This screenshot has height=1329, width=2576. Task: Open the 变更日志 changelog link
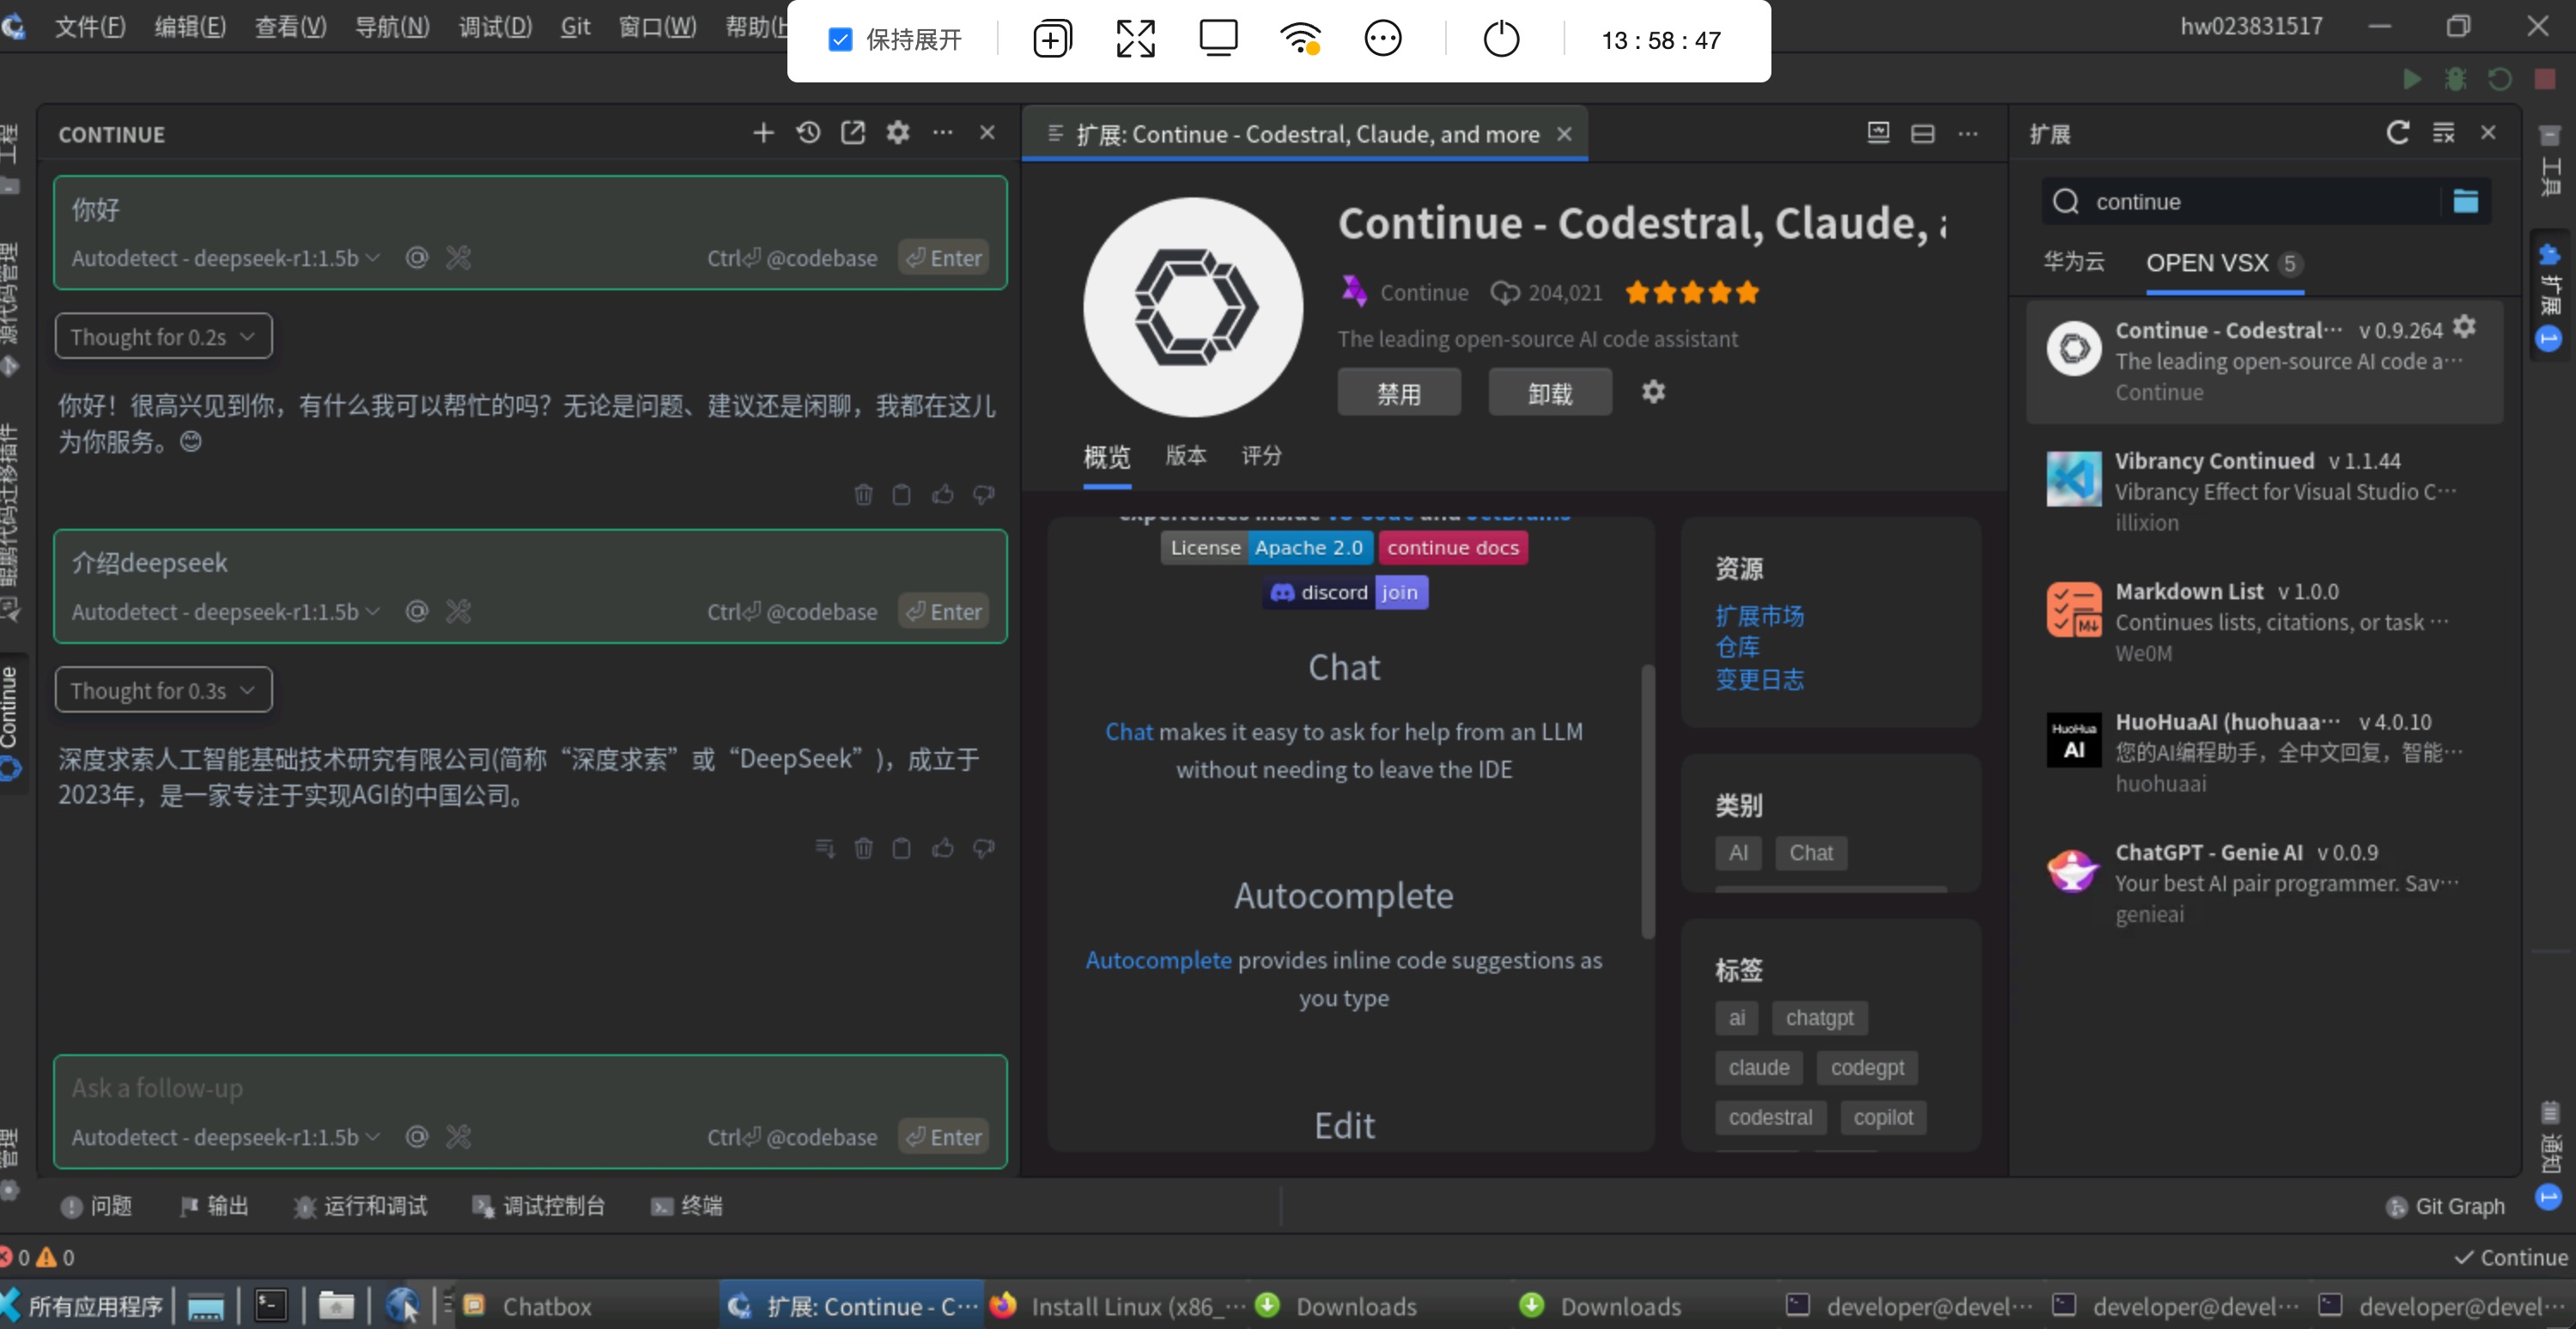coord(1759,680)
